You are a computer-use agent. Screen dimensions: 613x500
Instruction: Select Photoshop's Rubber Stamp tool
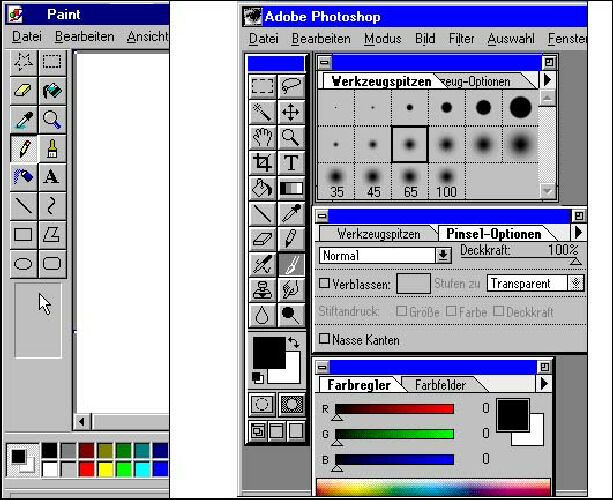pyautogui.click(x=262, y=290)
